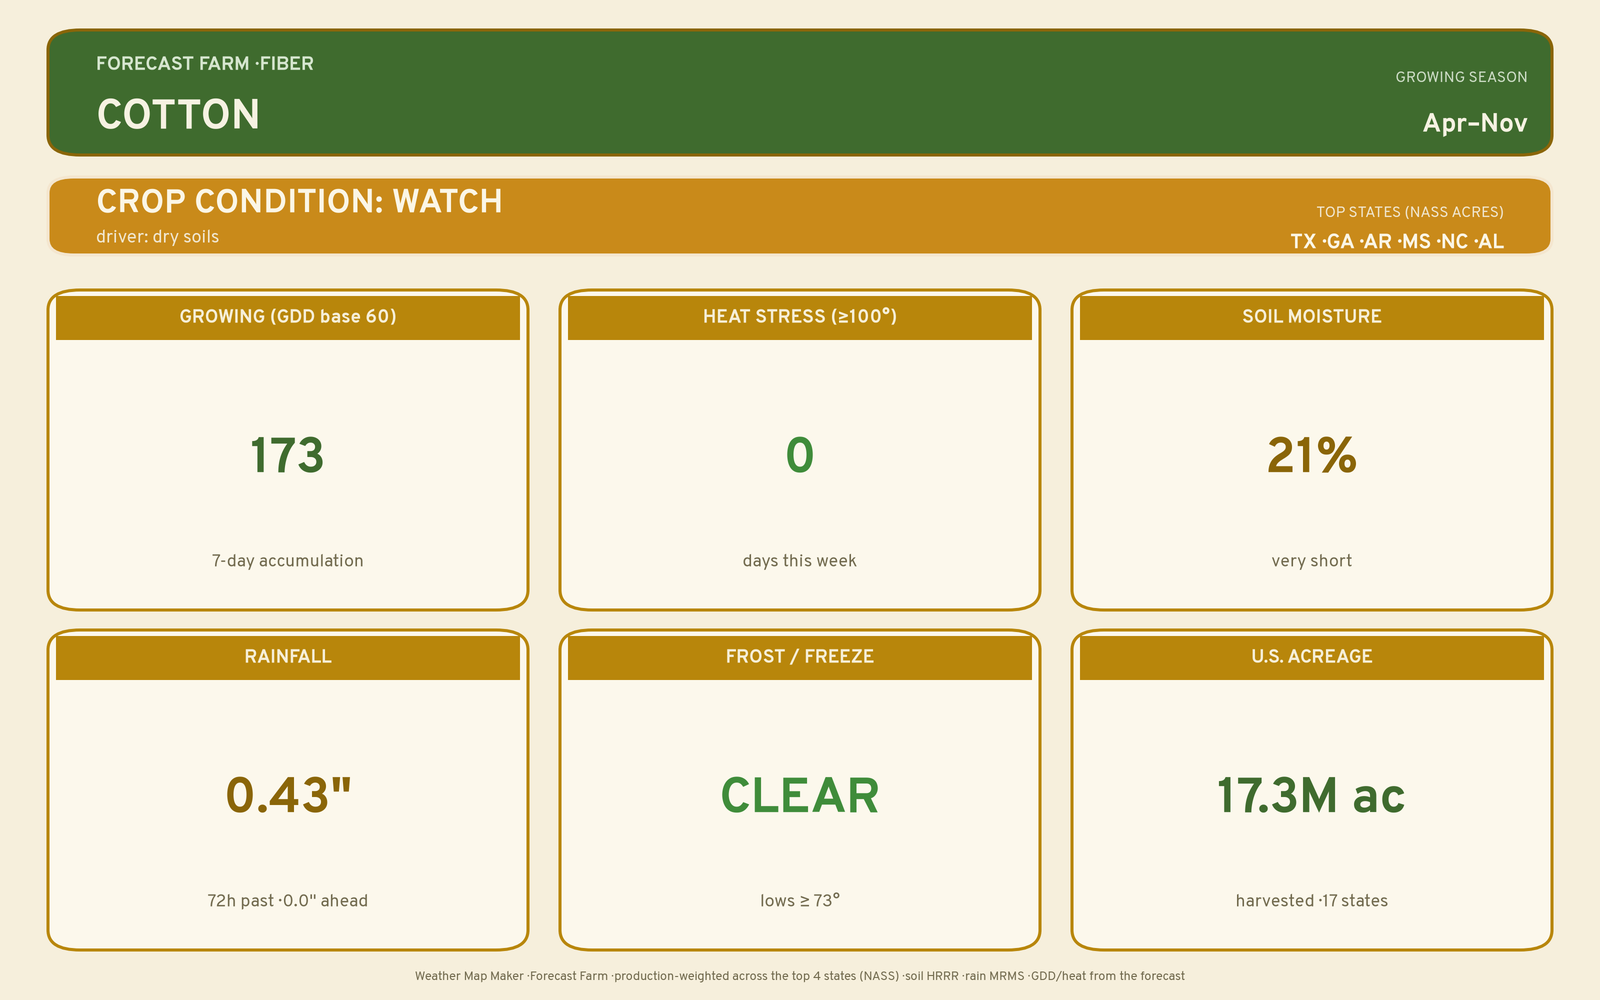This screenshot has width=1600, height=1000.
Task: Click the Weather Map Maker footer credit line
Action: coord(800,976)
